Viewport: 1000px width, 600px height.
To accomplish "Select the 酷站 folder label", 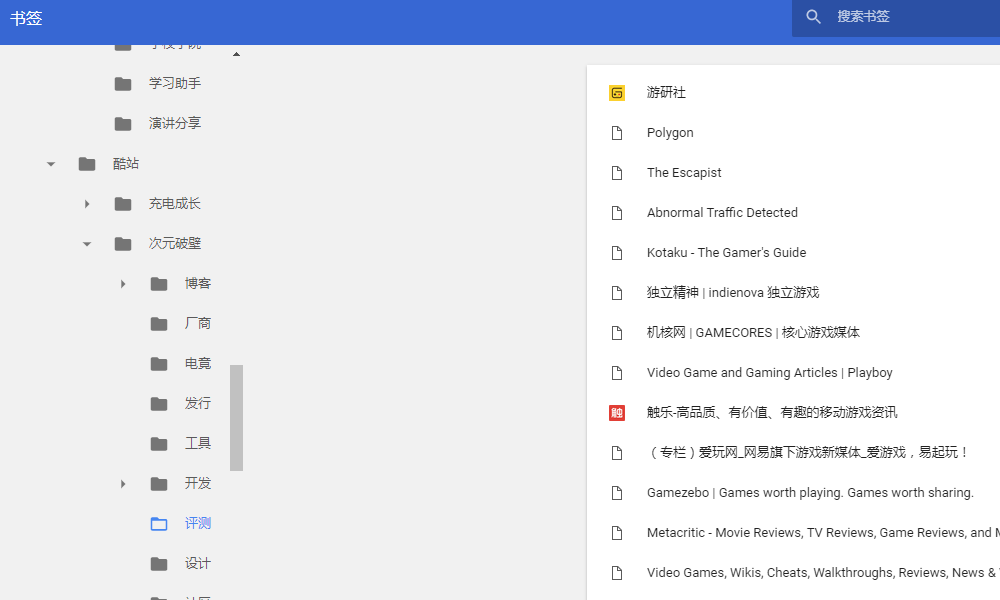I will (126, 163).
